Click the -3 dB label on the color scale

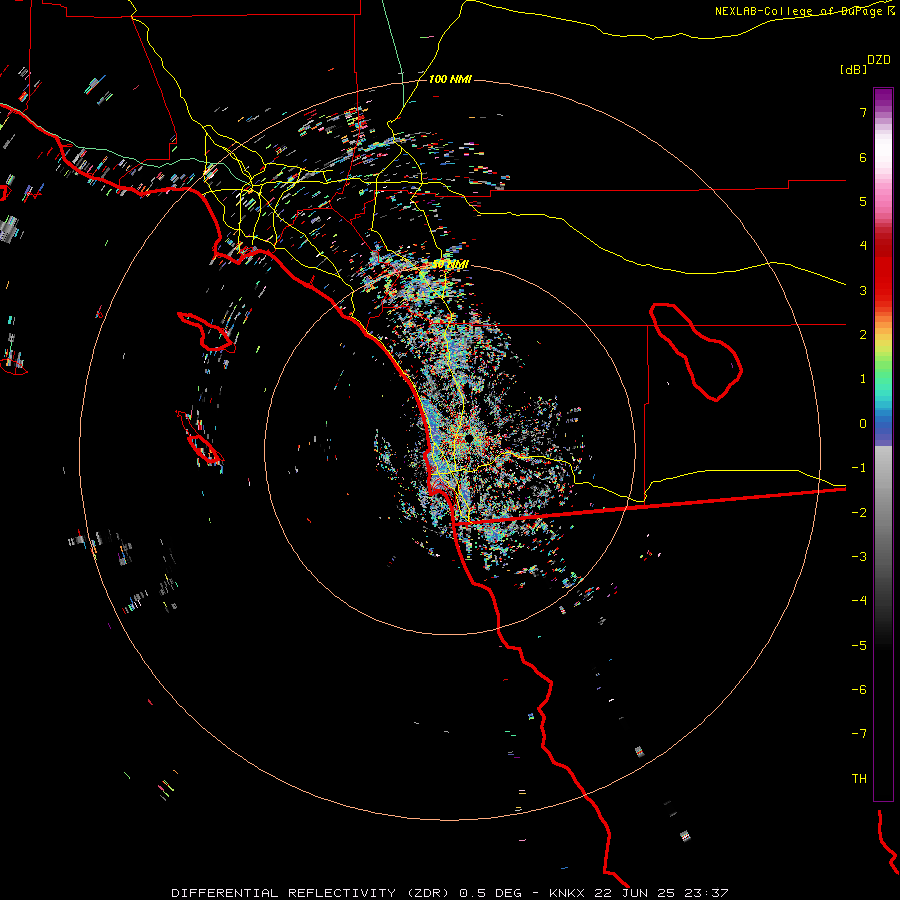pyautogui.click(x=859, y=557)
